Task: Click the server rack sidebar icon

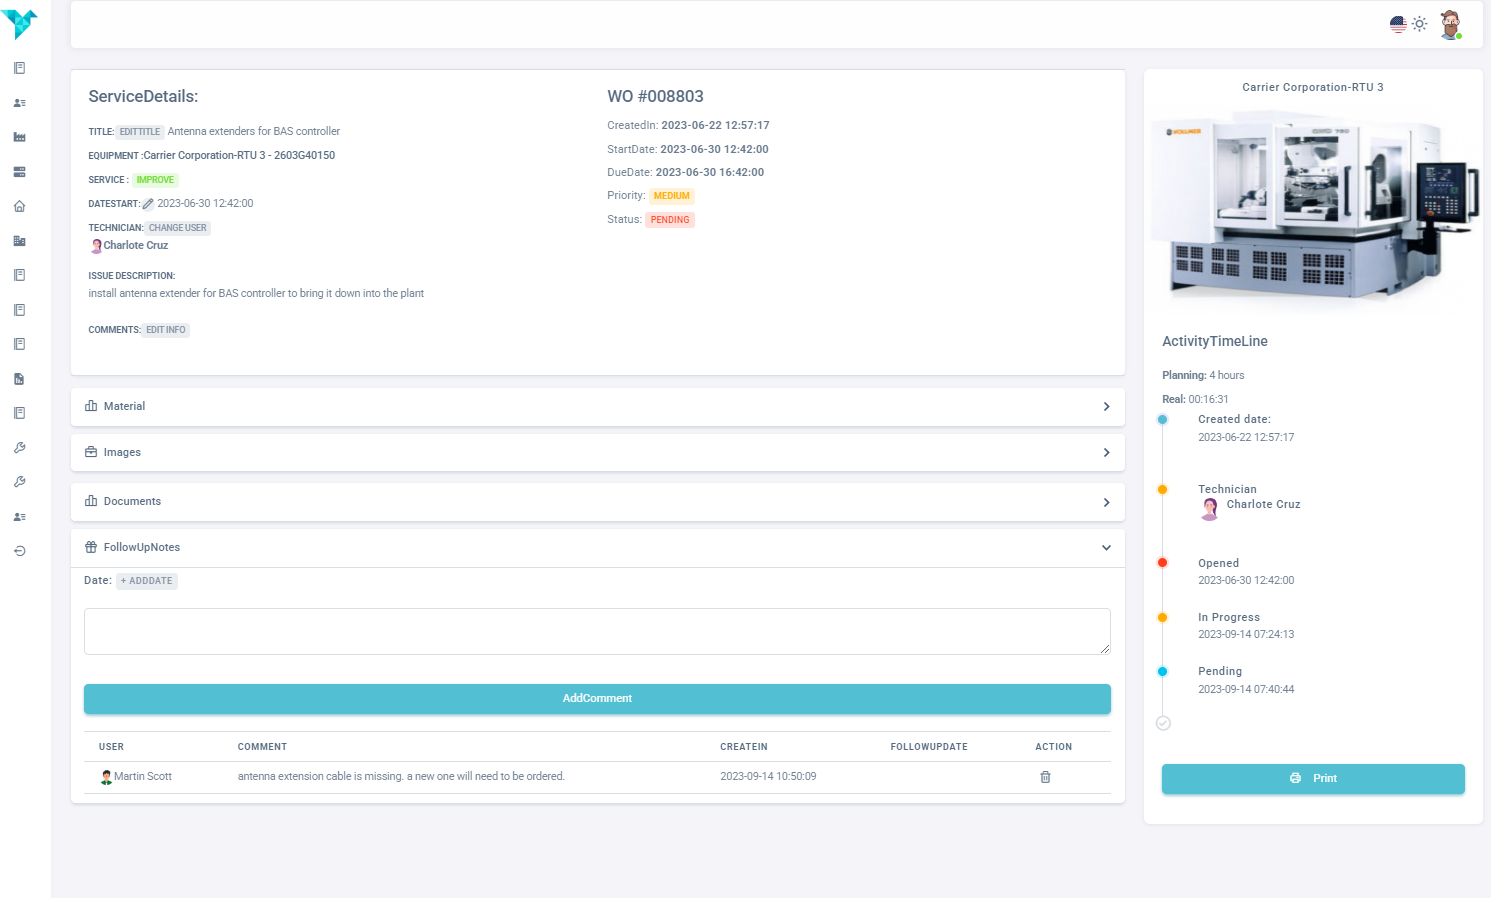Action: 19,172
